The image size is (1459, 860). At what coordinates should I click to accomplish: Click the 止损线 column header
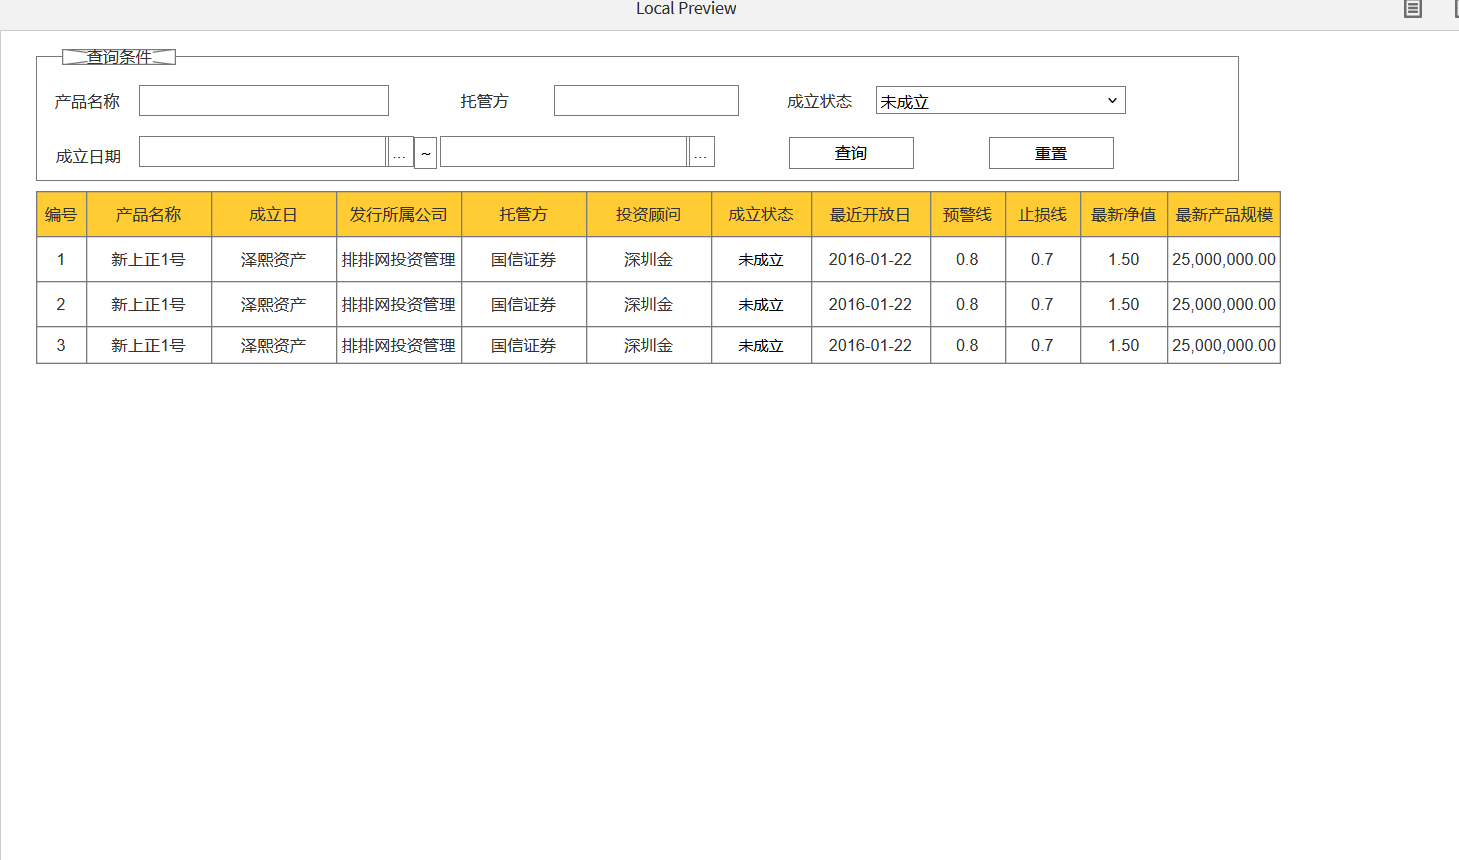(1043, 214)
